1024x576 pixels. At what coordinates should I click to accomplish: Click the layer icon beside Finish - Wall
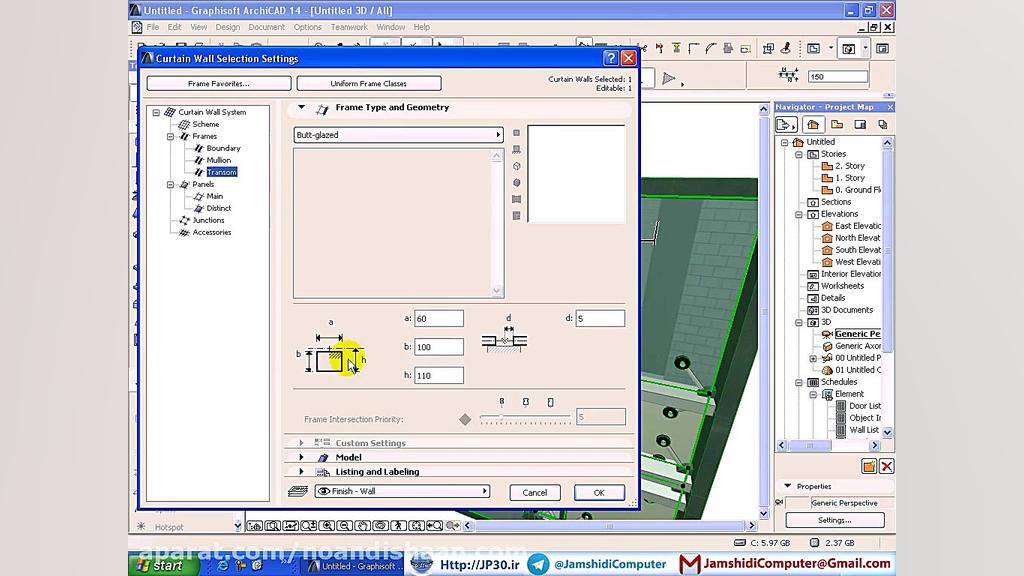pyautogui.click(x=298, y=491)
